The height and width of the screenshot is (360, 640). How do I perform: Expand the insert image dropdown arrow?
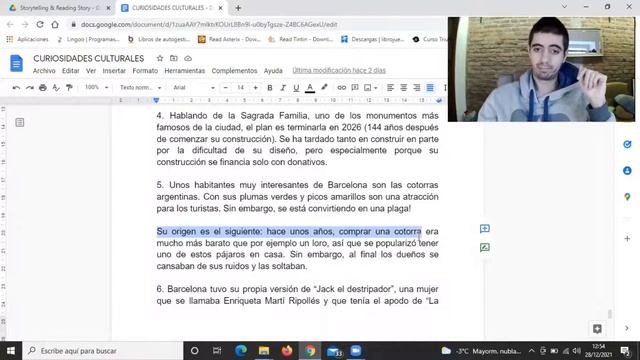(376, 88)
